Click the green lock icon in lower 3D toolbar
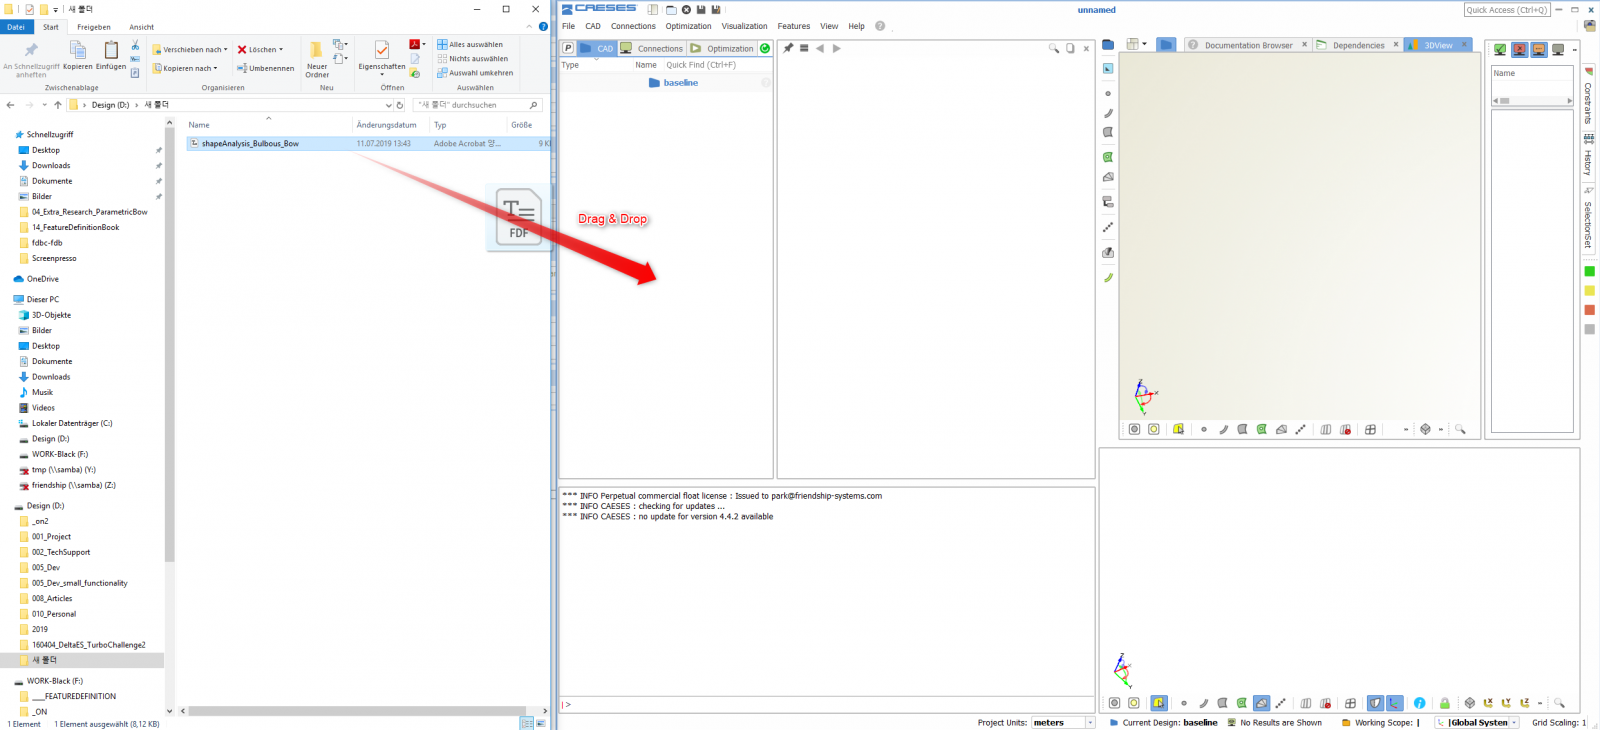 [x=1445, y=703]
